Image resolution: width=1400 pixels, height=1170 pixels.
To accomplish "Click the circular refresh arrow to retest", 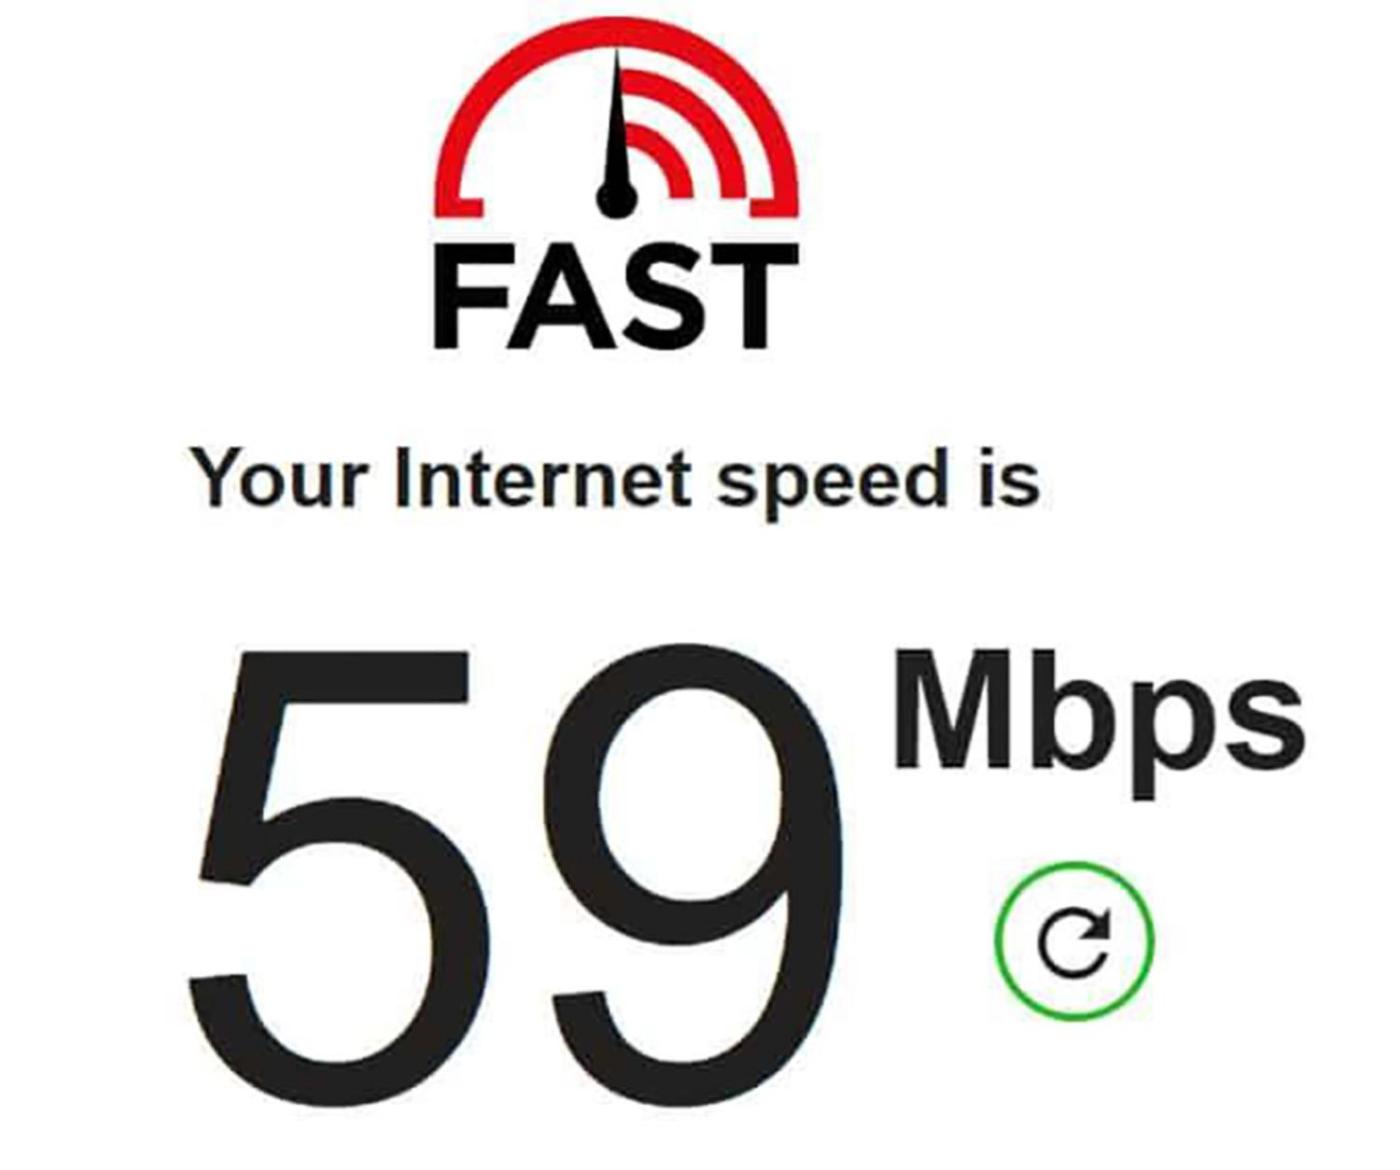I will pyautogui.click(x=1074, y=941).
